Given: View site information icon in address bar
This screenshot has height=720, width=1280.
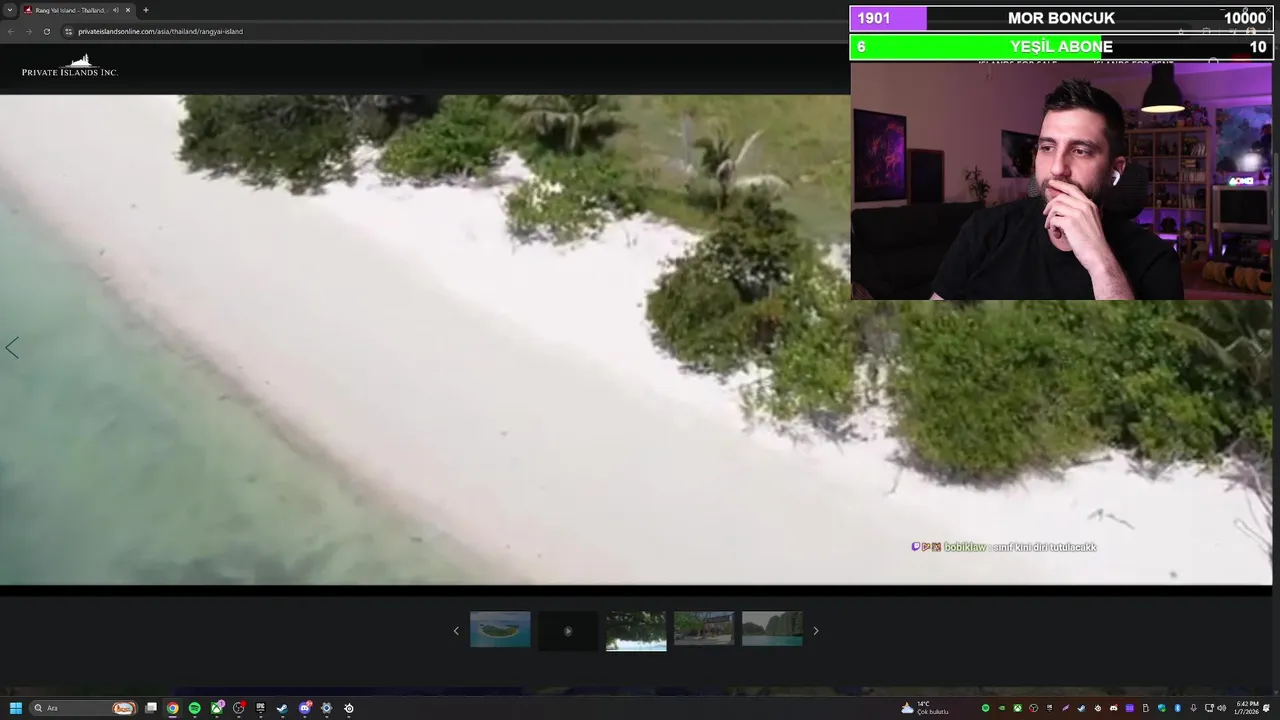Looking at the screenshot, I should [x=68, y=31].
